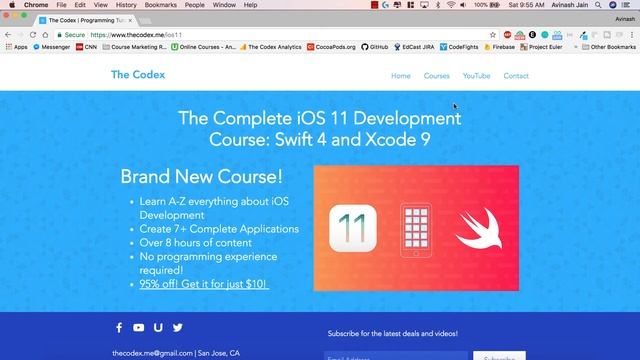The height and width of the screenshot is (360, 640).
Task: Open the Chrome three-dot menu
Action: click(632, 35)
